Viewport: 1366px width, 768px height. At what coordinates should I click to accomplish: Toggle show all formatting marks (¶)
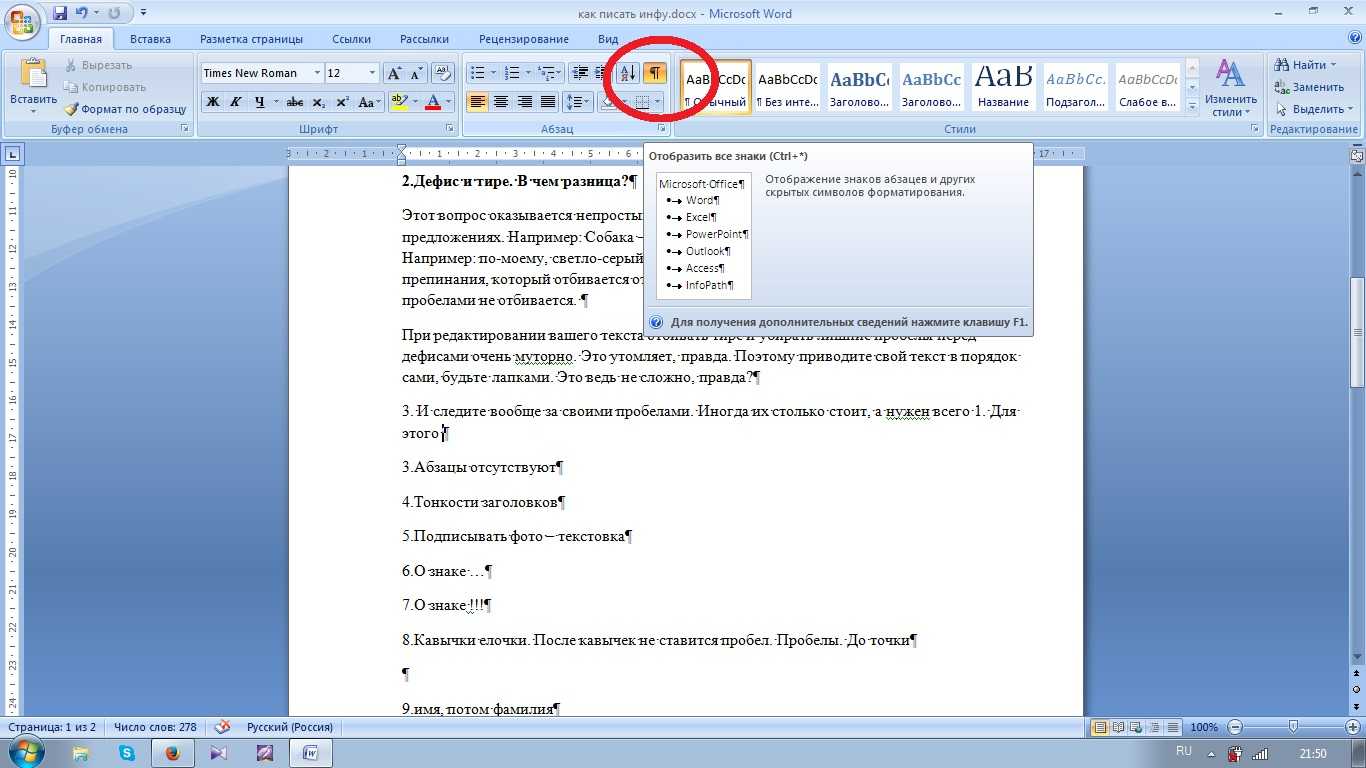655,73
